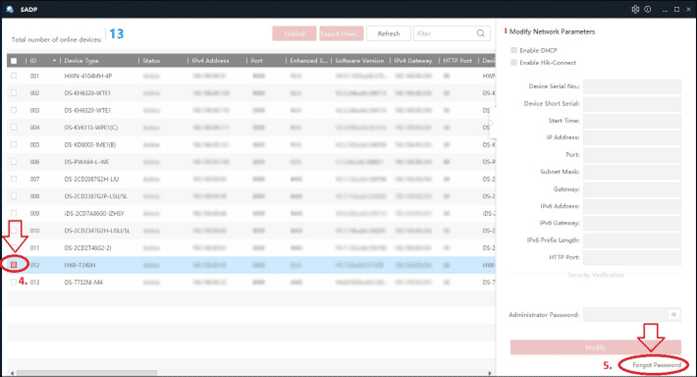Image resolution: width=697 pixels, height=377 pixels.
Task: Select row iDS-2CD7A86G0-IZHSY
Action: pos(251,213)
